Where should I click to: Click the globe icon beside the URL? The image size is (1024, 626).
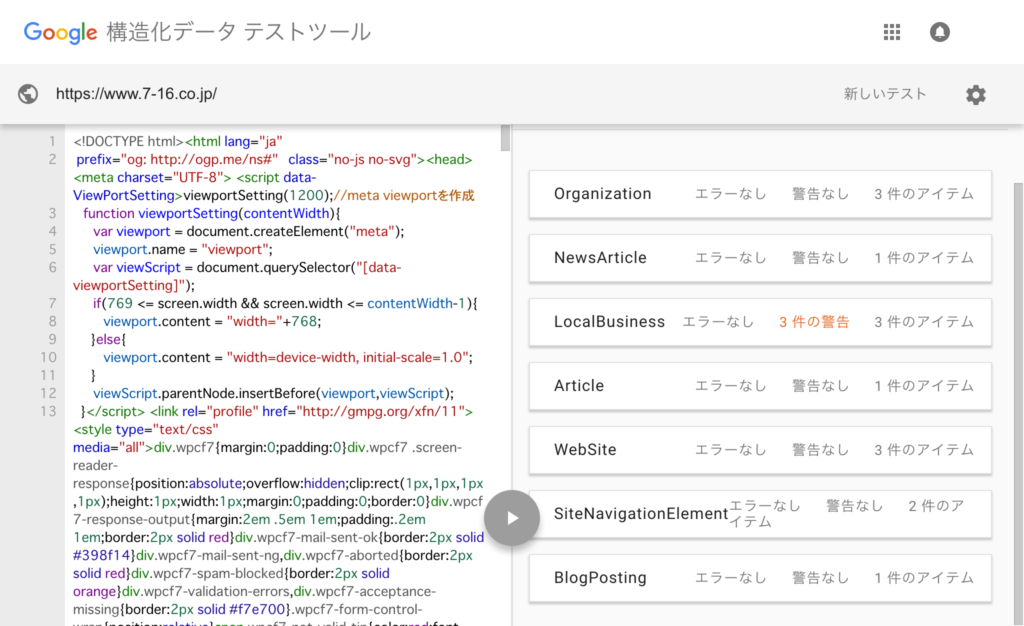point(28,94)
